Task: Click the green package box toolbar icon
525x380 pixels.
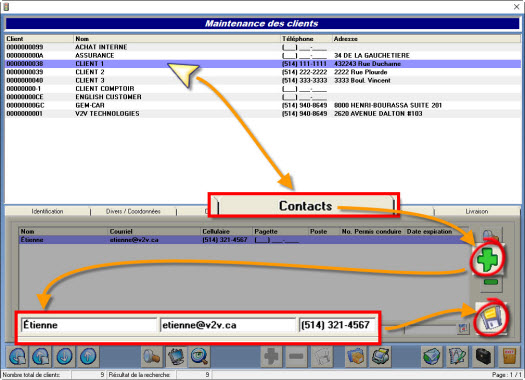Action: tap(432, 356)
